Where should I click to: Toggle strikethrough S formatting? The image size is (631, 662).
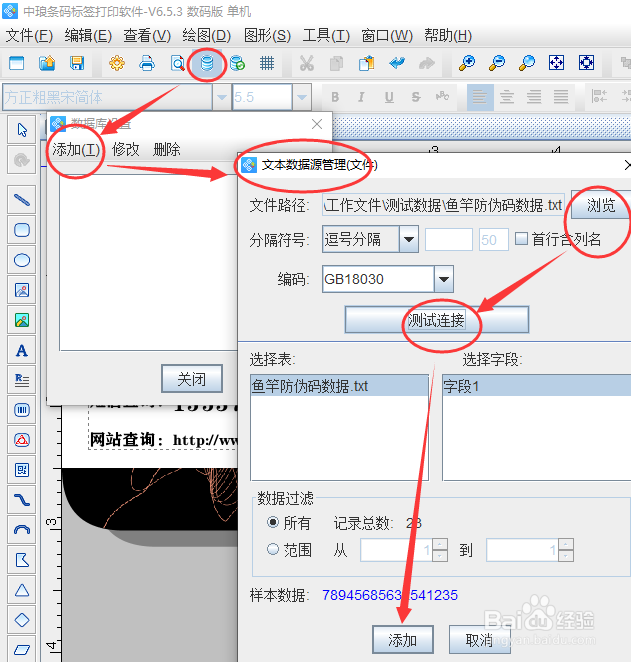(416, 97)
